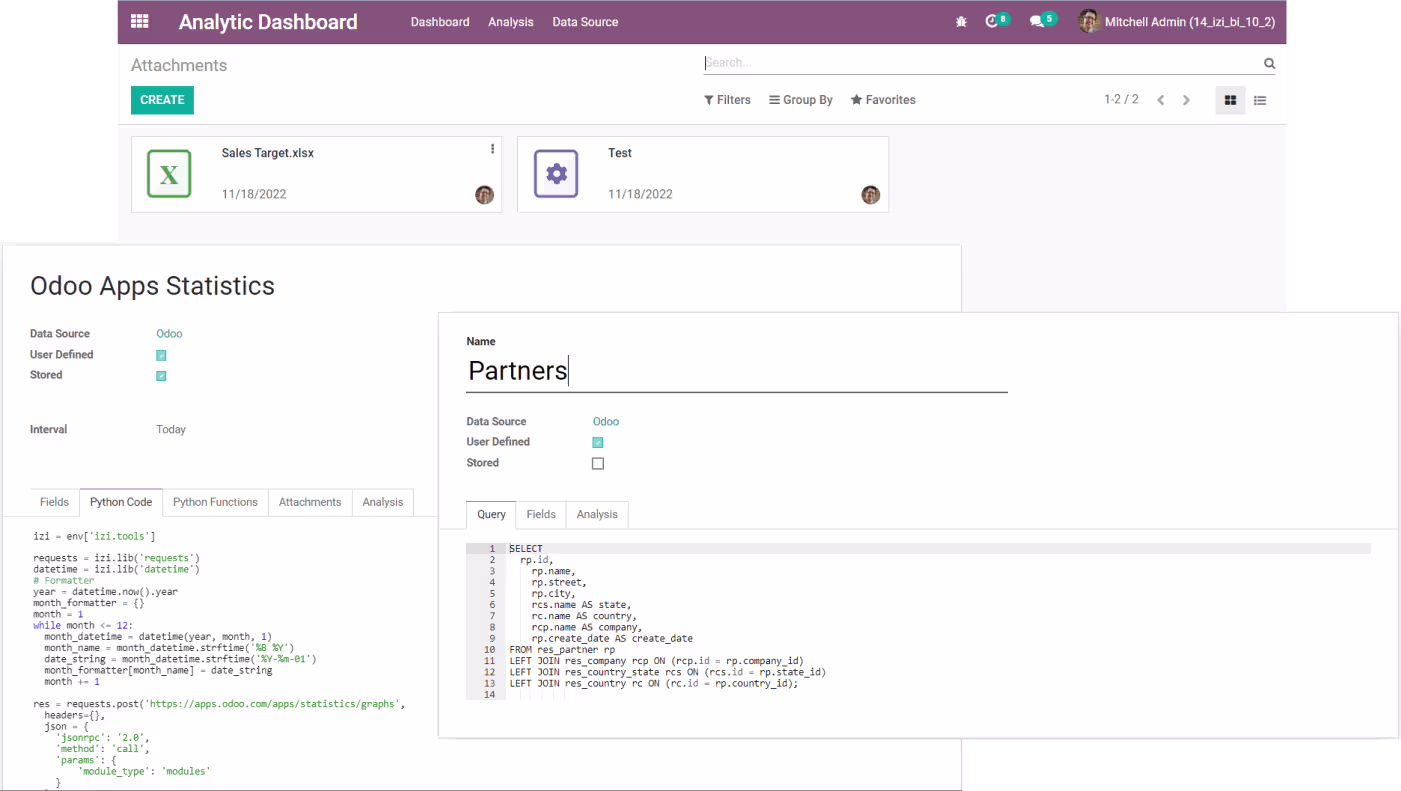Click the Attachments breadcrumb title
The height and width of the screenshot is (791, 1401).
(179, 65)
